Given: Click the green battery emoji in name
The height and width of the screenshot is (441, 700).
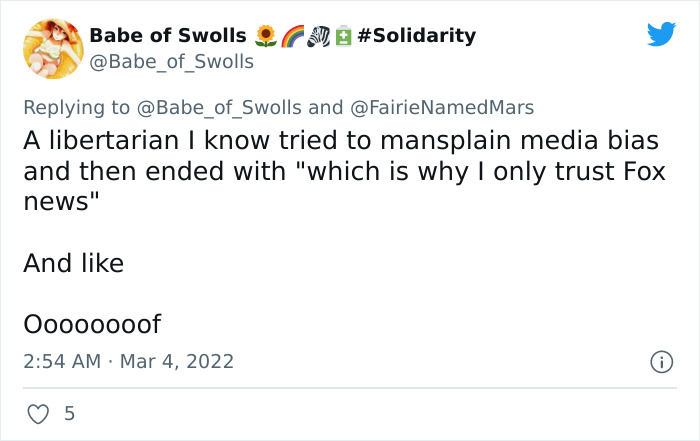Looking at the screenshot, I should point(343,36).
